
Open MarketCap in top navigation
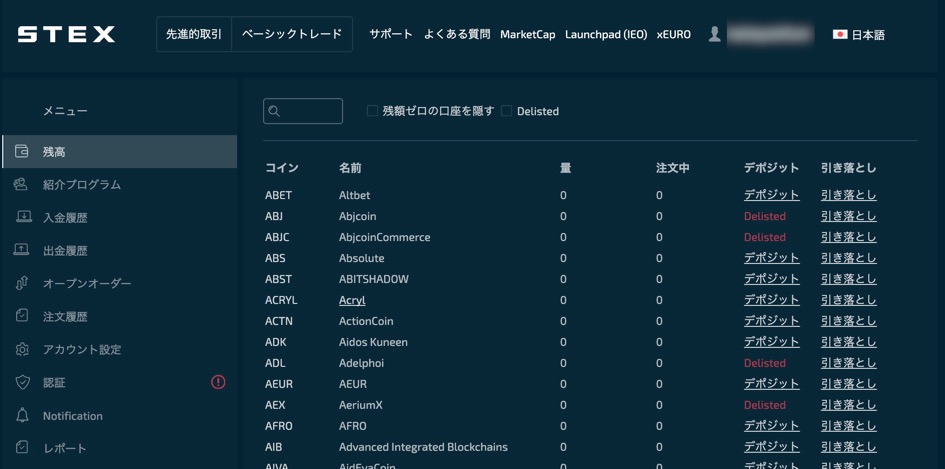pos(528,34)
